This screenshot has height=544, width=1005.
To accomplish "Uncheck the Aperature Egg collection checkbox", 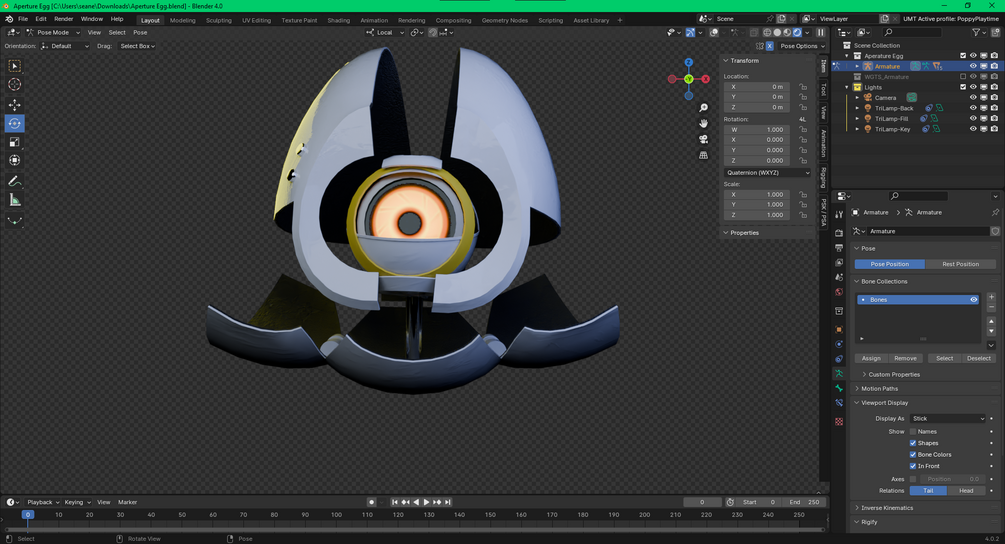I will (963, 56).
